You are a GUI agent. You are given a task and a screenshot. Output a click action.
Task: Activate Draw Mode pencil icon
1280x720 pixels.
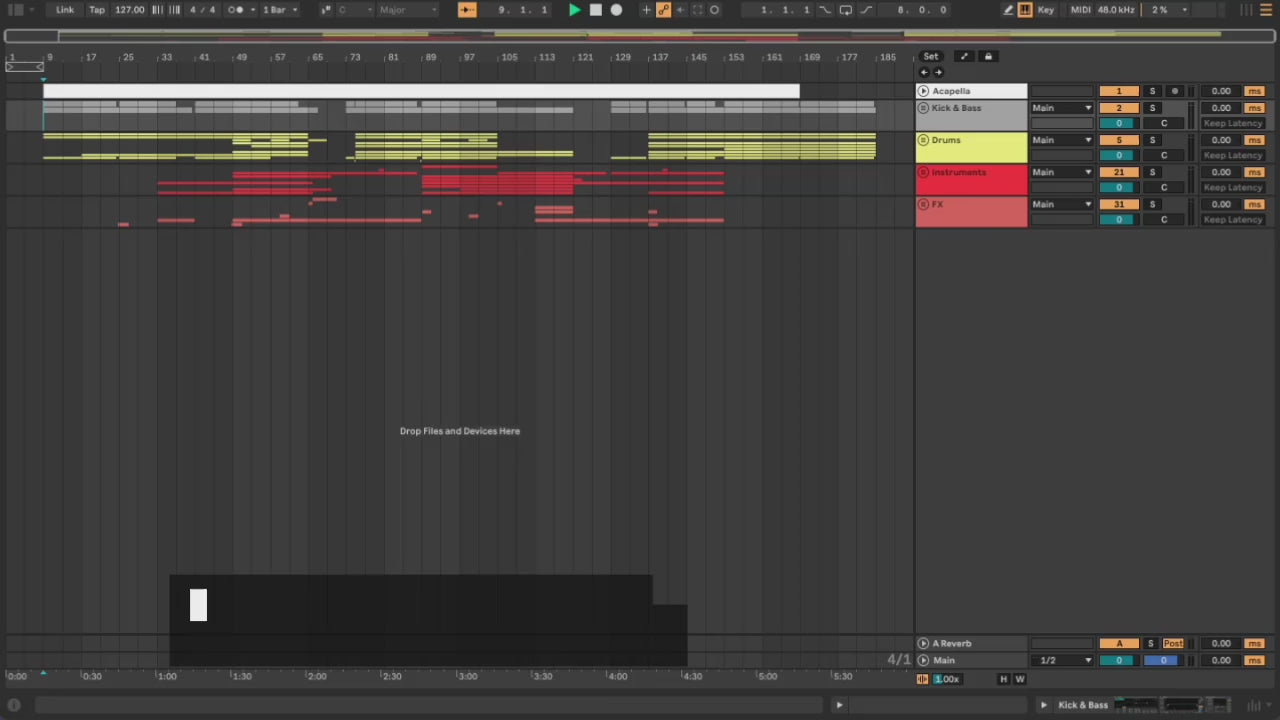(x=1008, y=10)
